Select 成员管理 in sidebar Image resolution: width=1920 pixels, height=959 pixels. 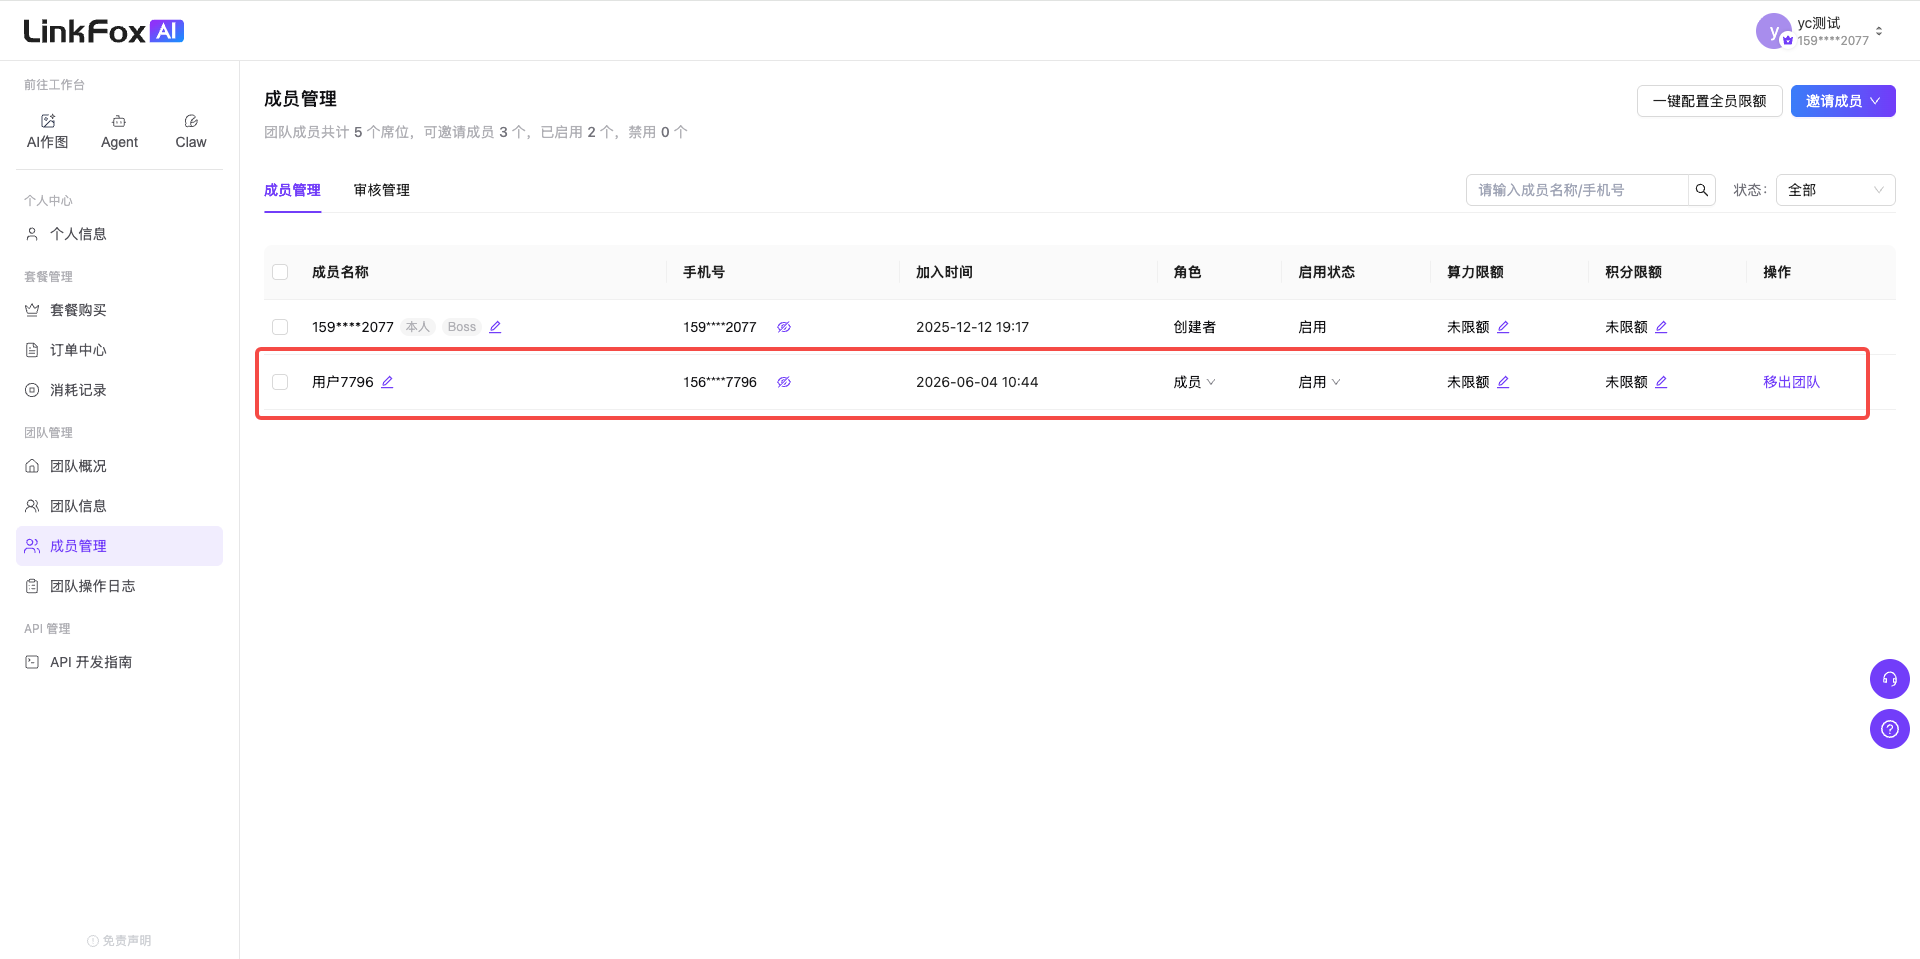(x=119, y=546)
